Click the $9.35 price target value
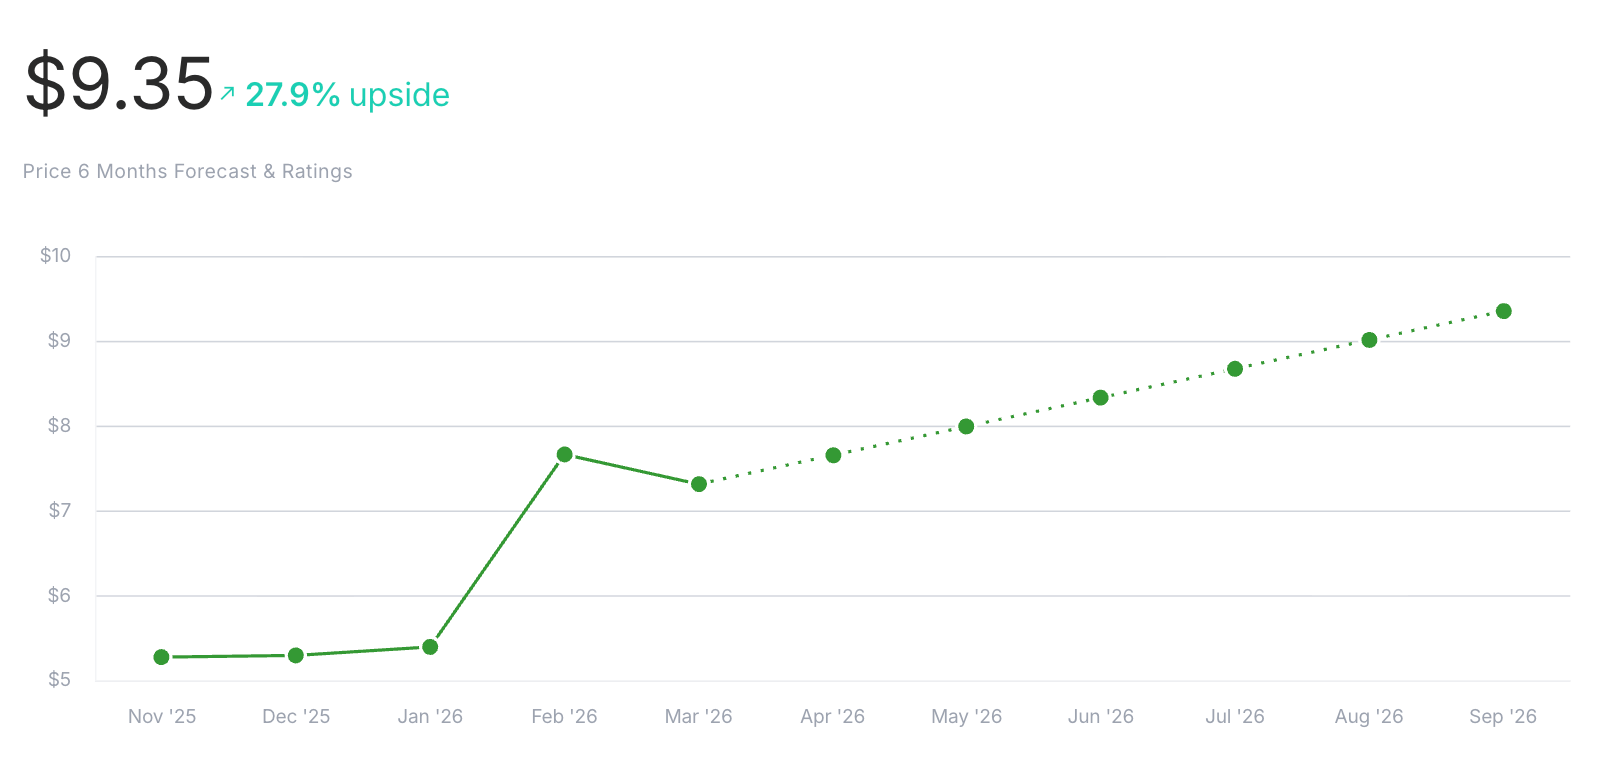Screen dimensions: 1602x778 click(119, 84)
